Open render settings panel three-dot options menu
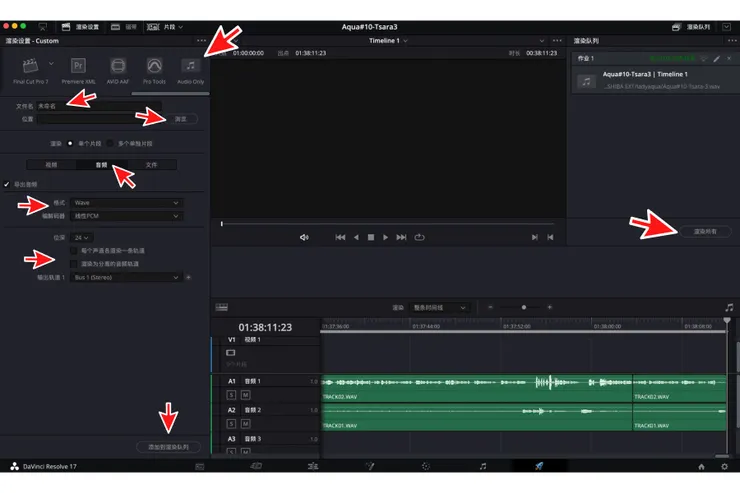The height and width of the screenshot is (493, 740). point(202,41)
